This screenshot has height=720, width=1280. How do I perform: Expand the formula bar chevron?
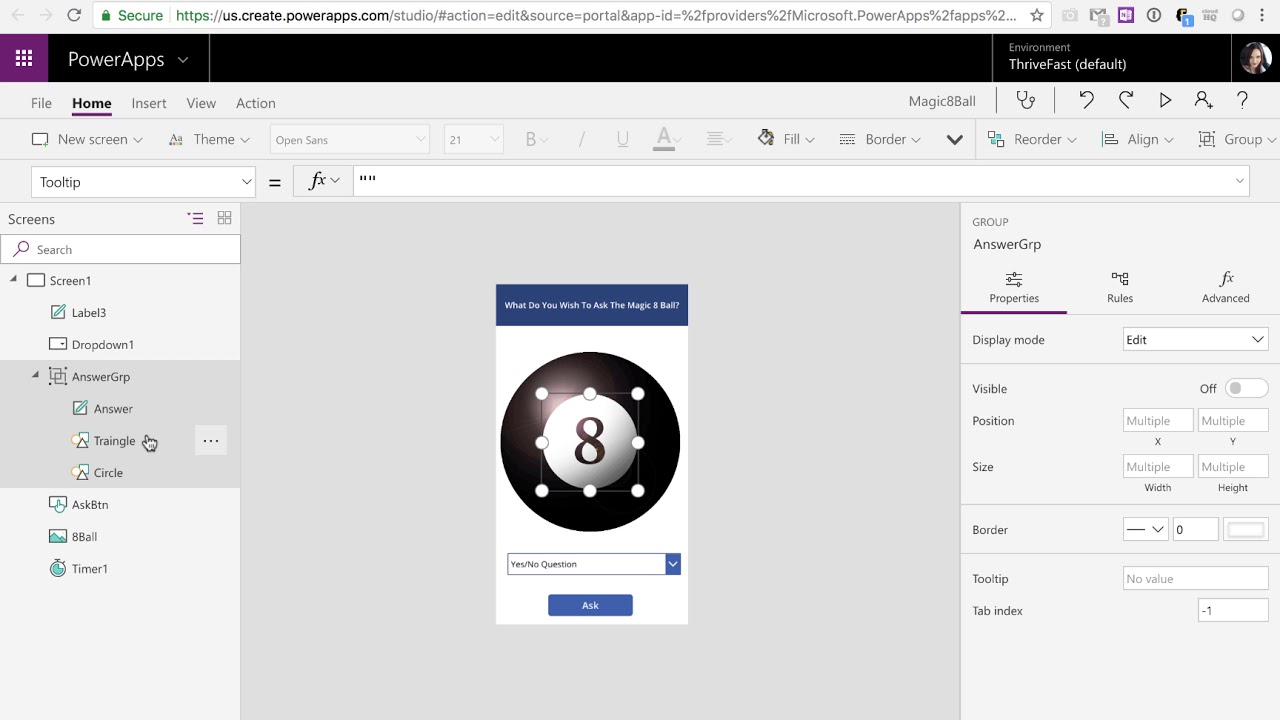click(1240, 181)
